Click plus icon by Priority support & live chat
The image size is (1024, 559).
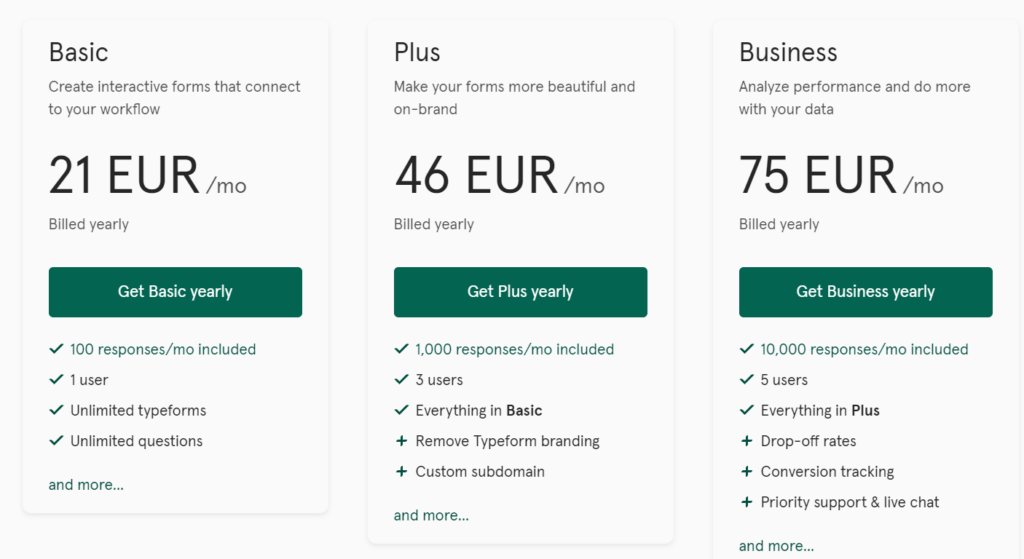746,502
